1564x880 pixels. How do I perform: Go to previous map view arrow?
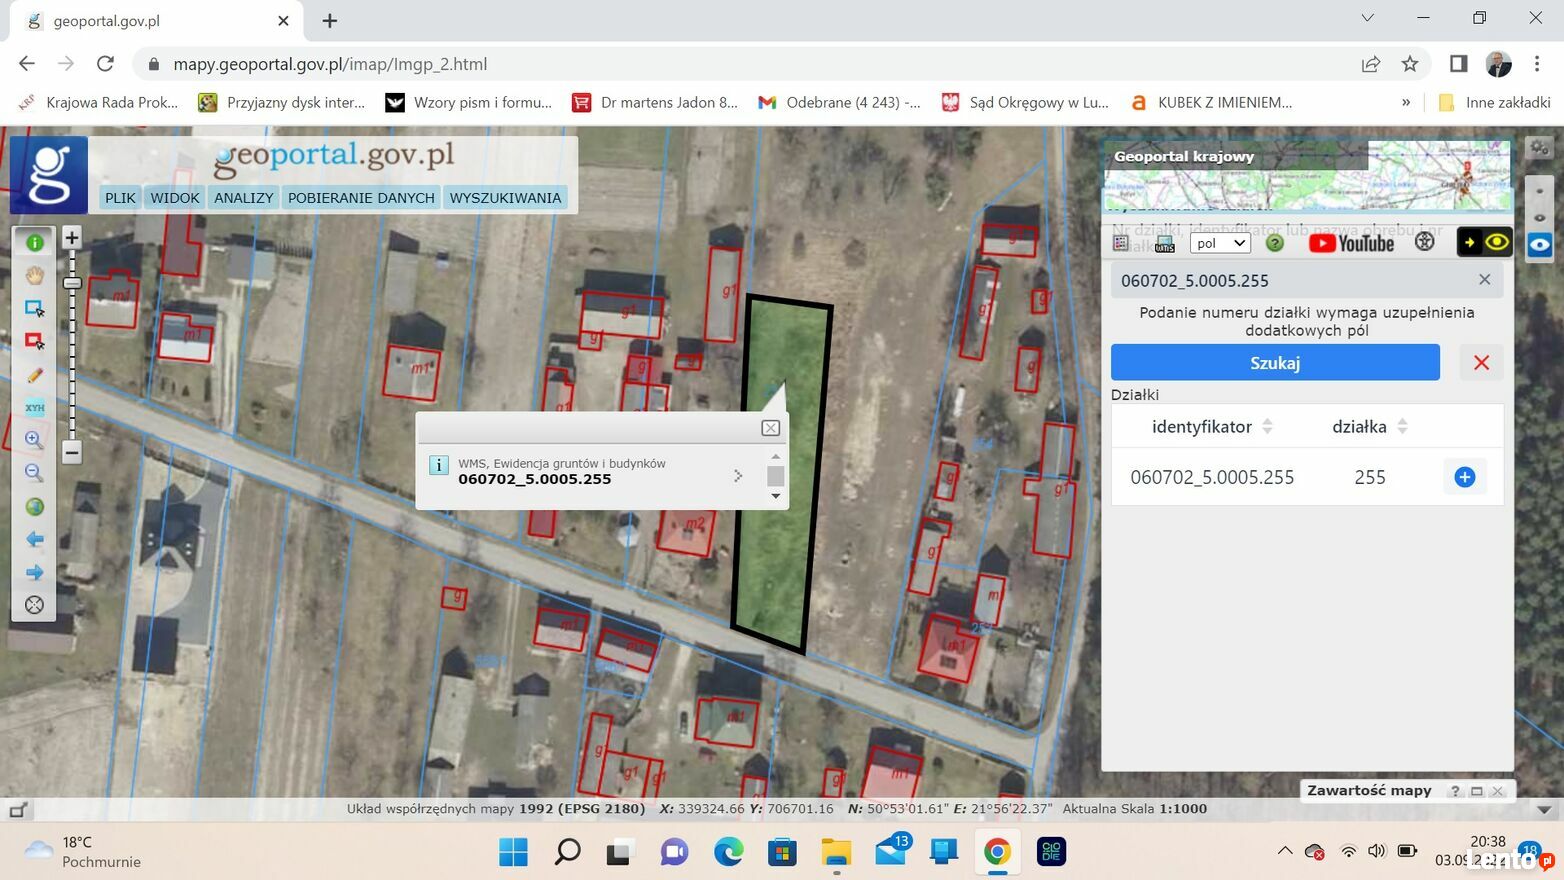(x=35, y=540)
